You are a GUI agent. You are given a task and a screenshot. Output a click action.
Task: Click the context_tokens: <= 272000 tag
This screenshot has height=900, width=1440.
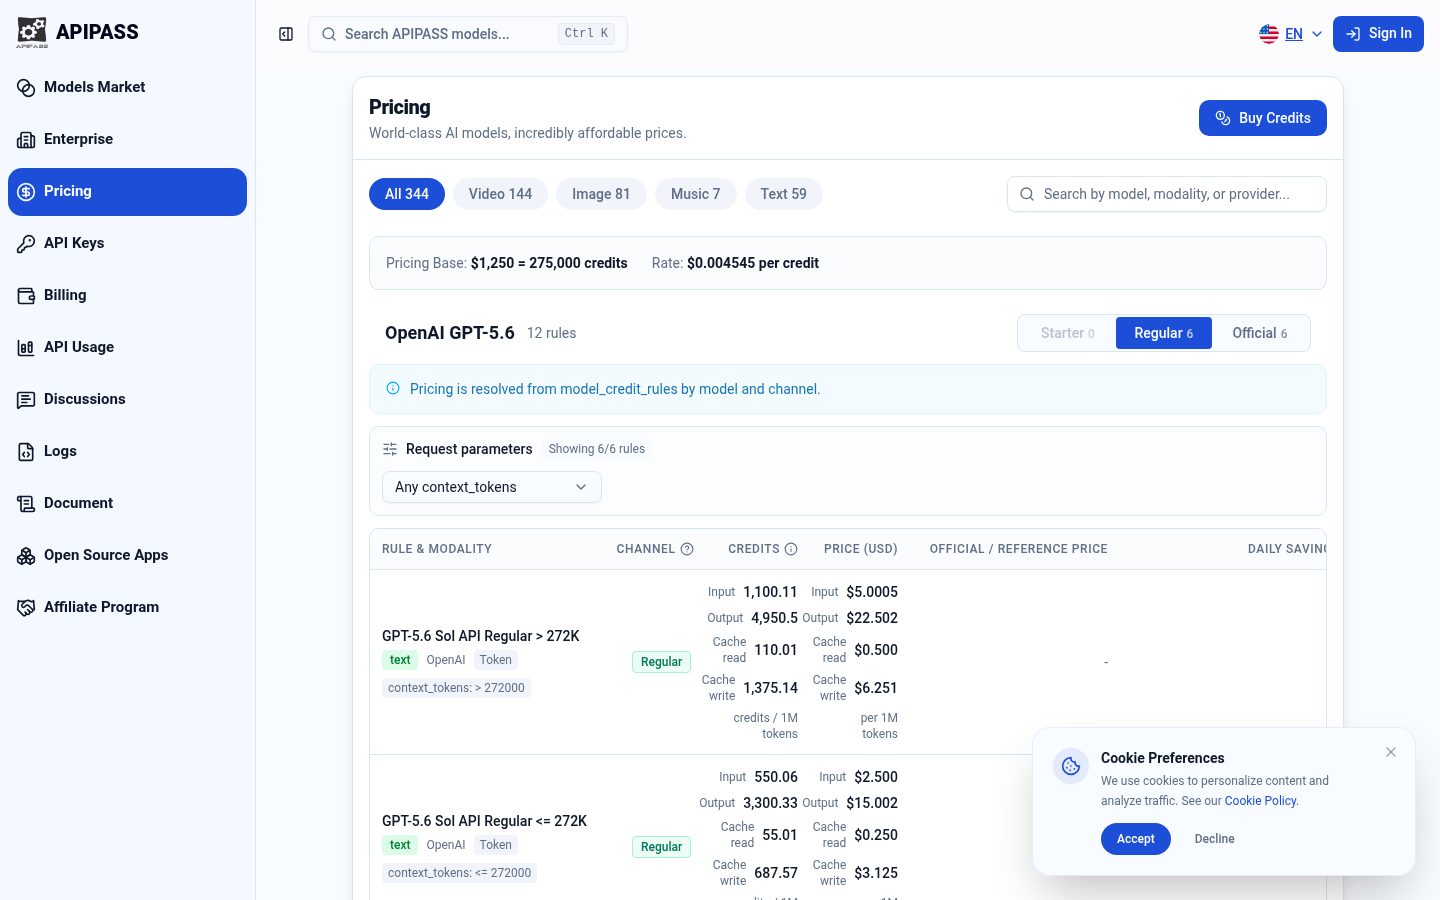point(460,873)
